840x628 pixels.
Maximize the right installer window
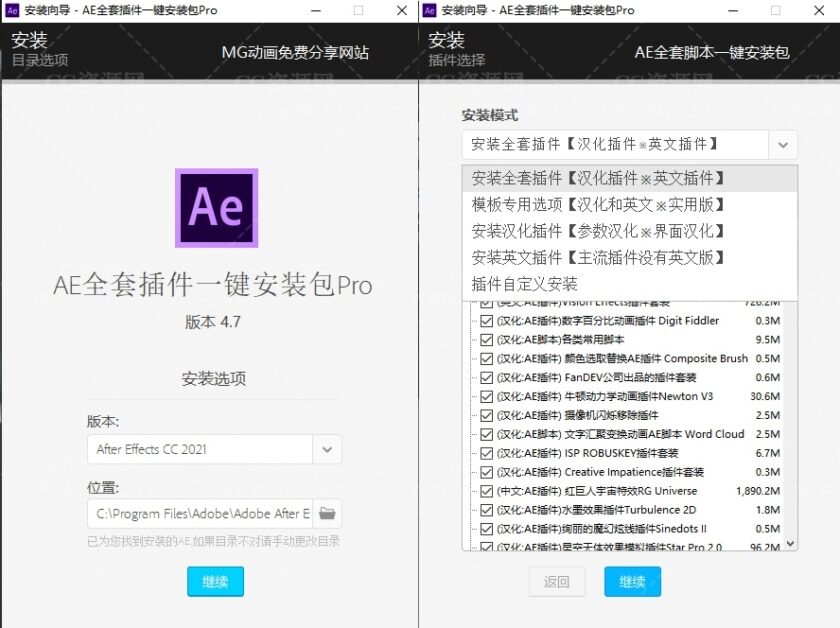coord(775,10)
